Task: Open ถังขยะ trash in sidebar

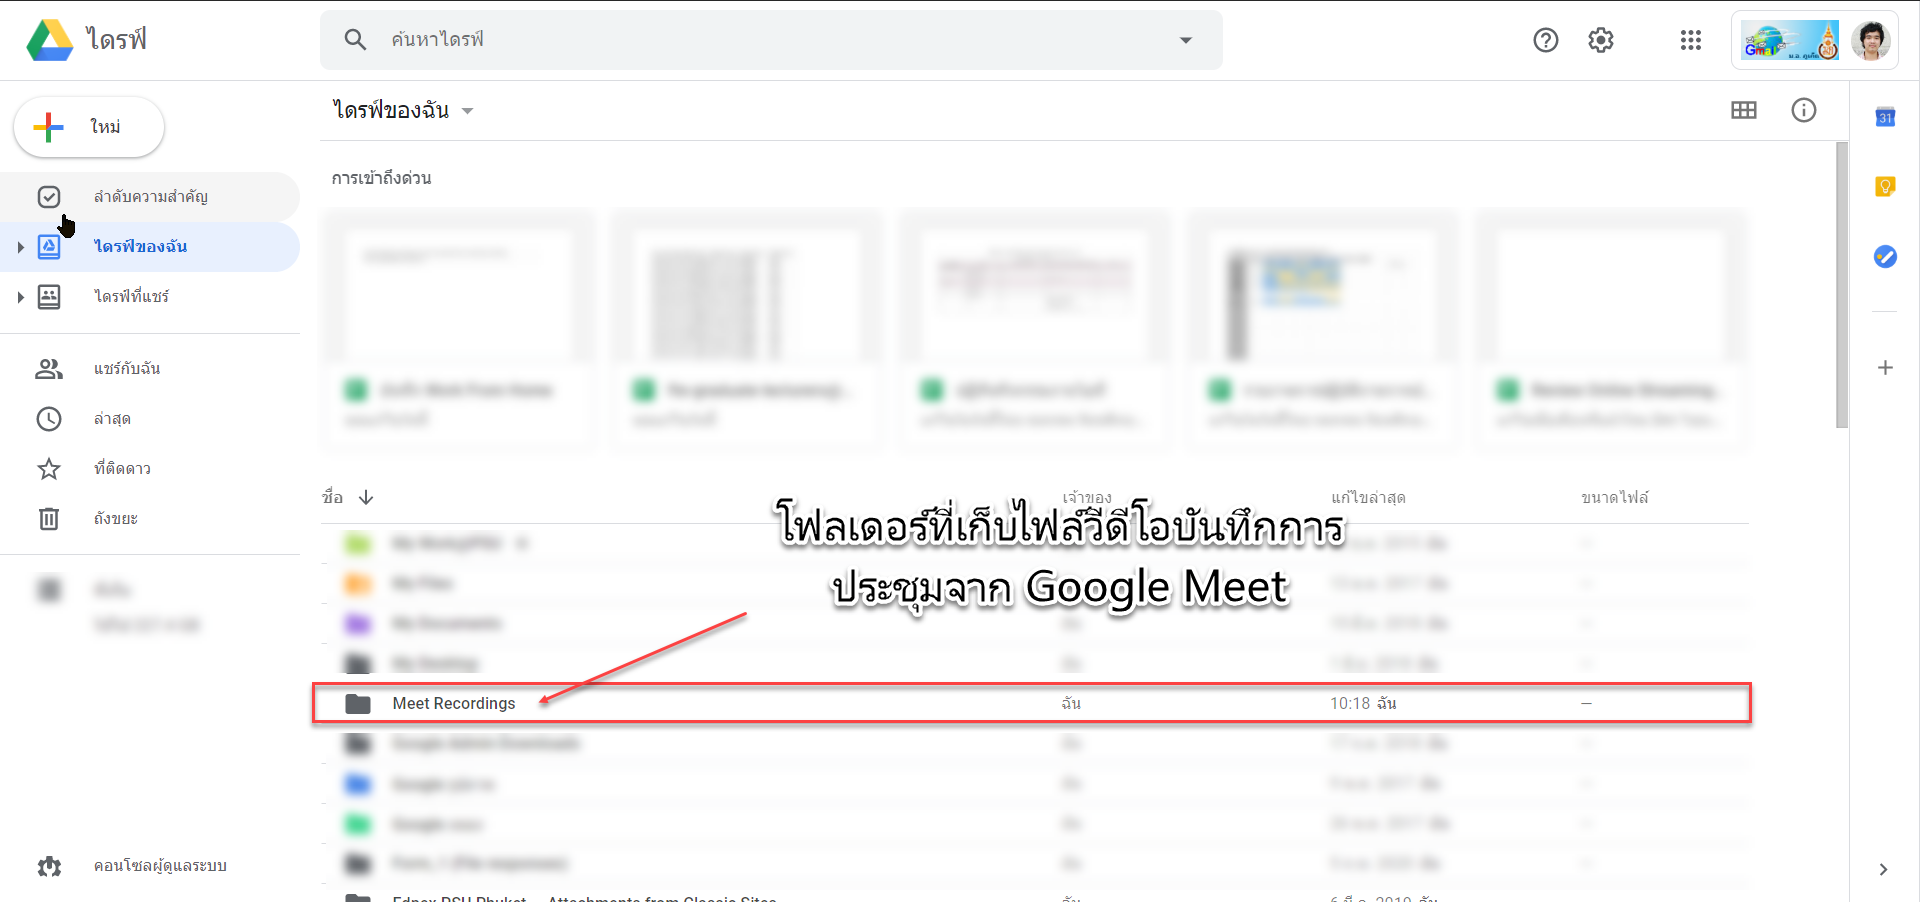Action: (116, 518)
